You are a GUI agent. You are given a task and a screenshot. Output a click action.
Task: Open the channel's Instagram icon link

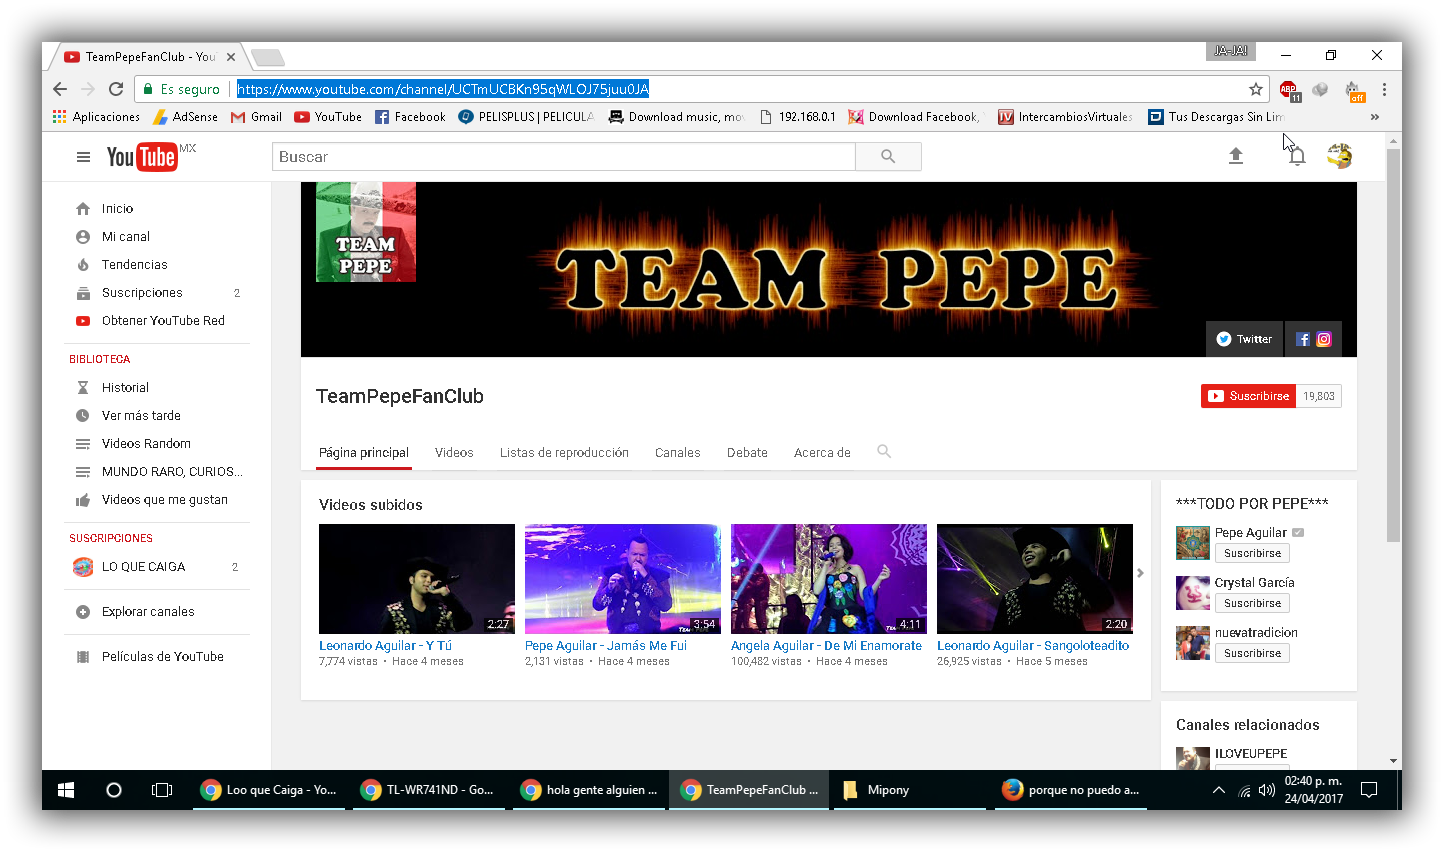click(1324, 339)
